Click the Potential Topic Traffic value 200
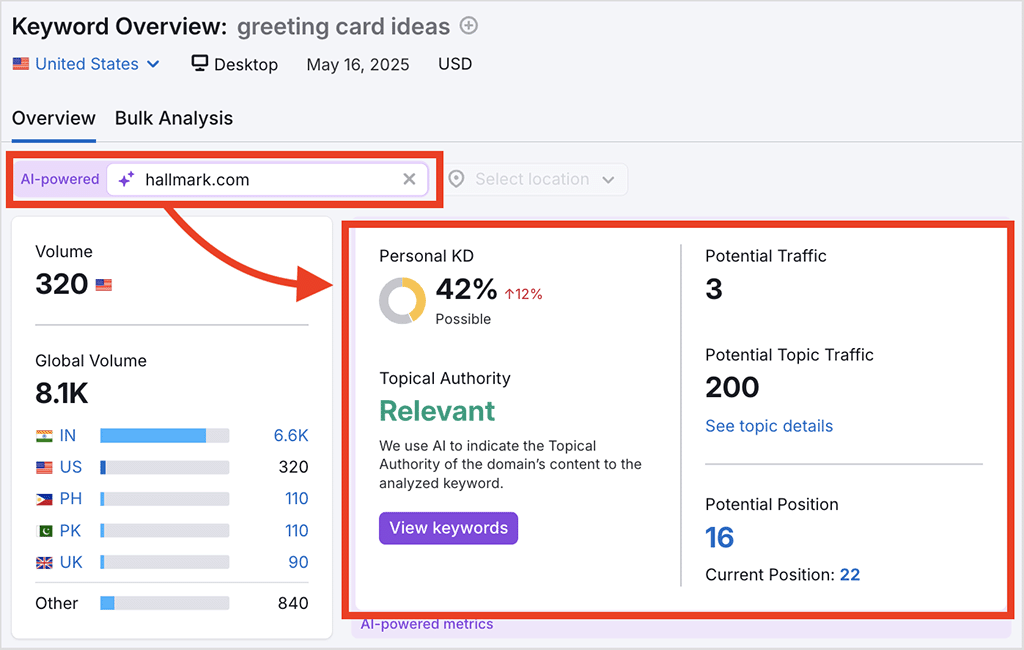1024x650 pixels. 732,387
